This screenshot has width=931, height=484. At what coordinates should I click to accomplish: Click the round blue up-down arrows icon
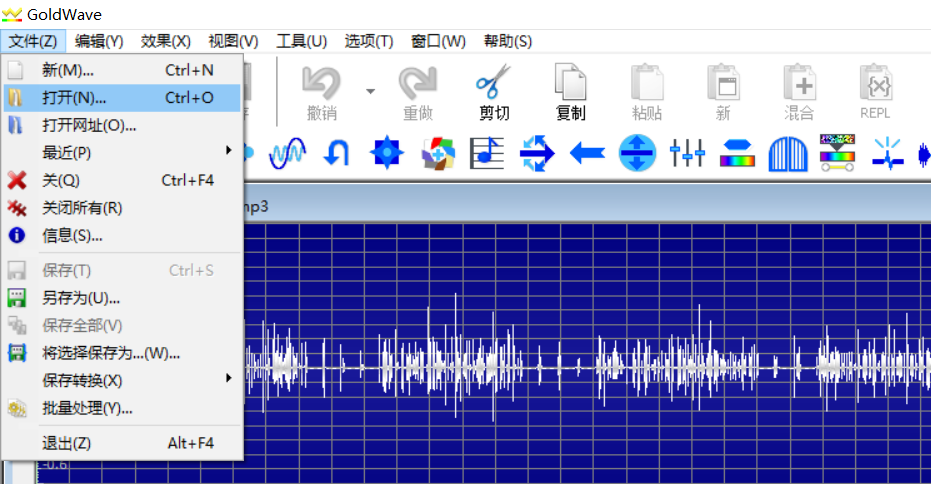point(637,153)
